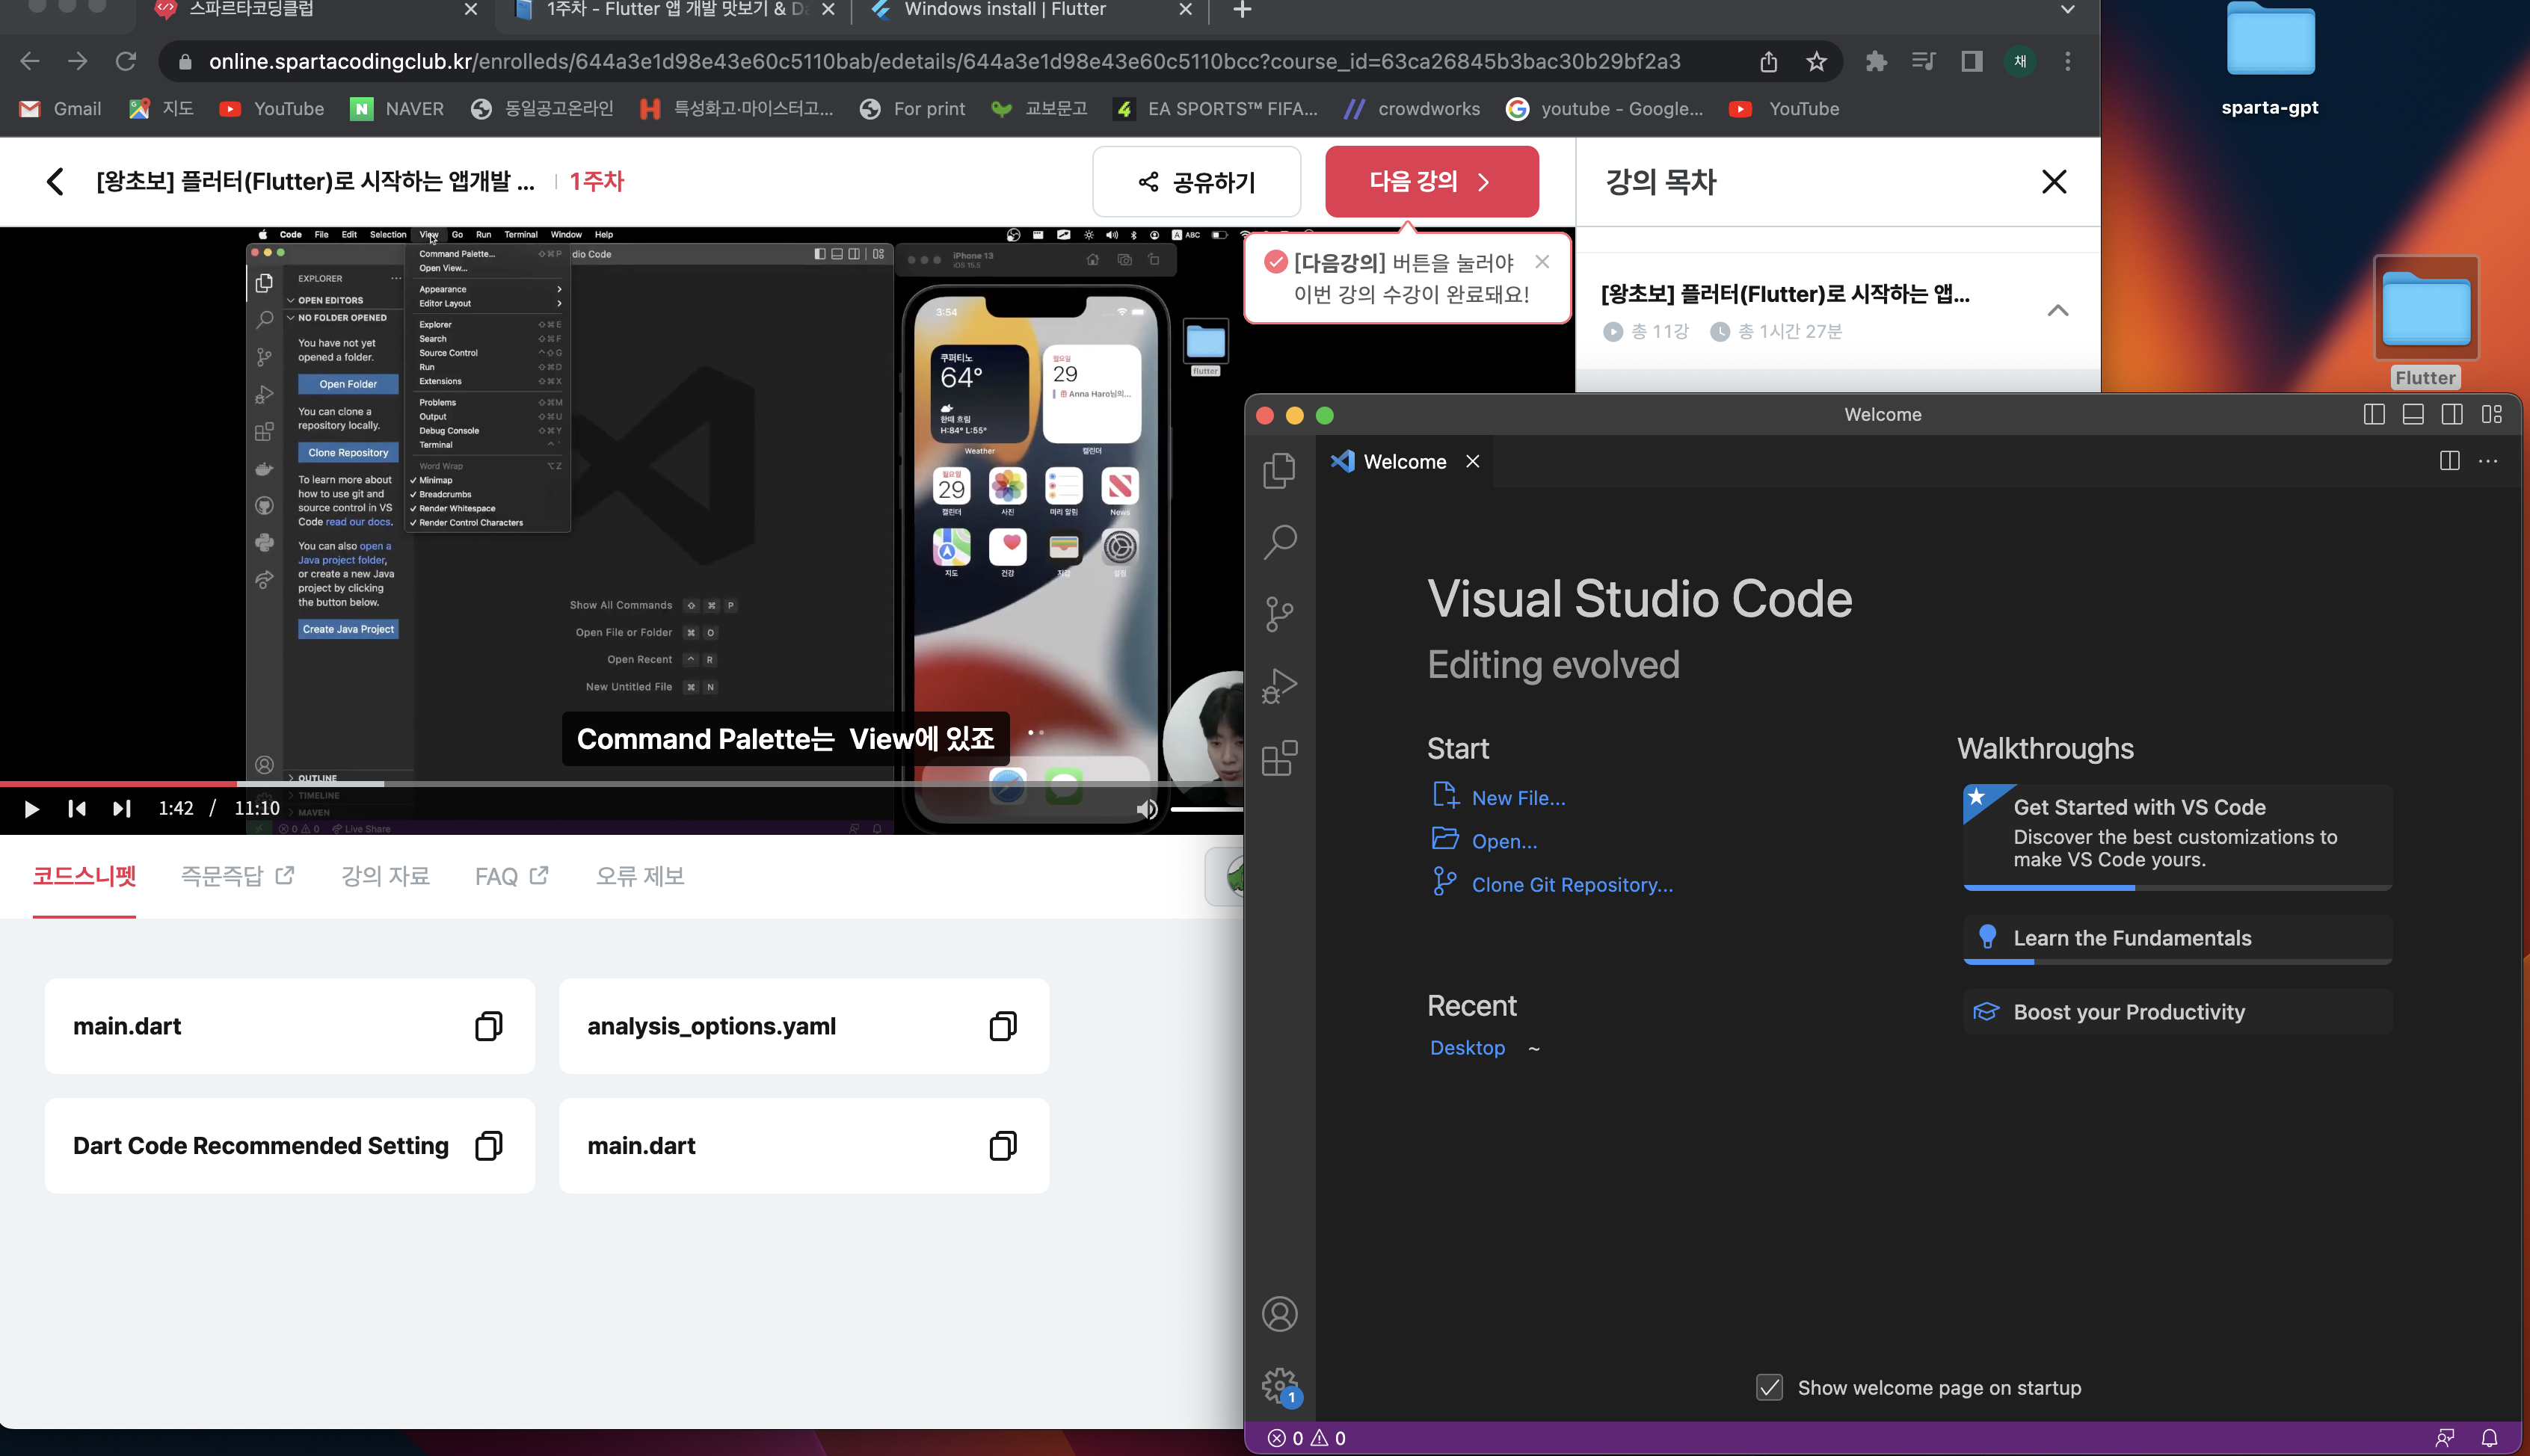Bookmark this page with the star icon

click(1816, 62)
